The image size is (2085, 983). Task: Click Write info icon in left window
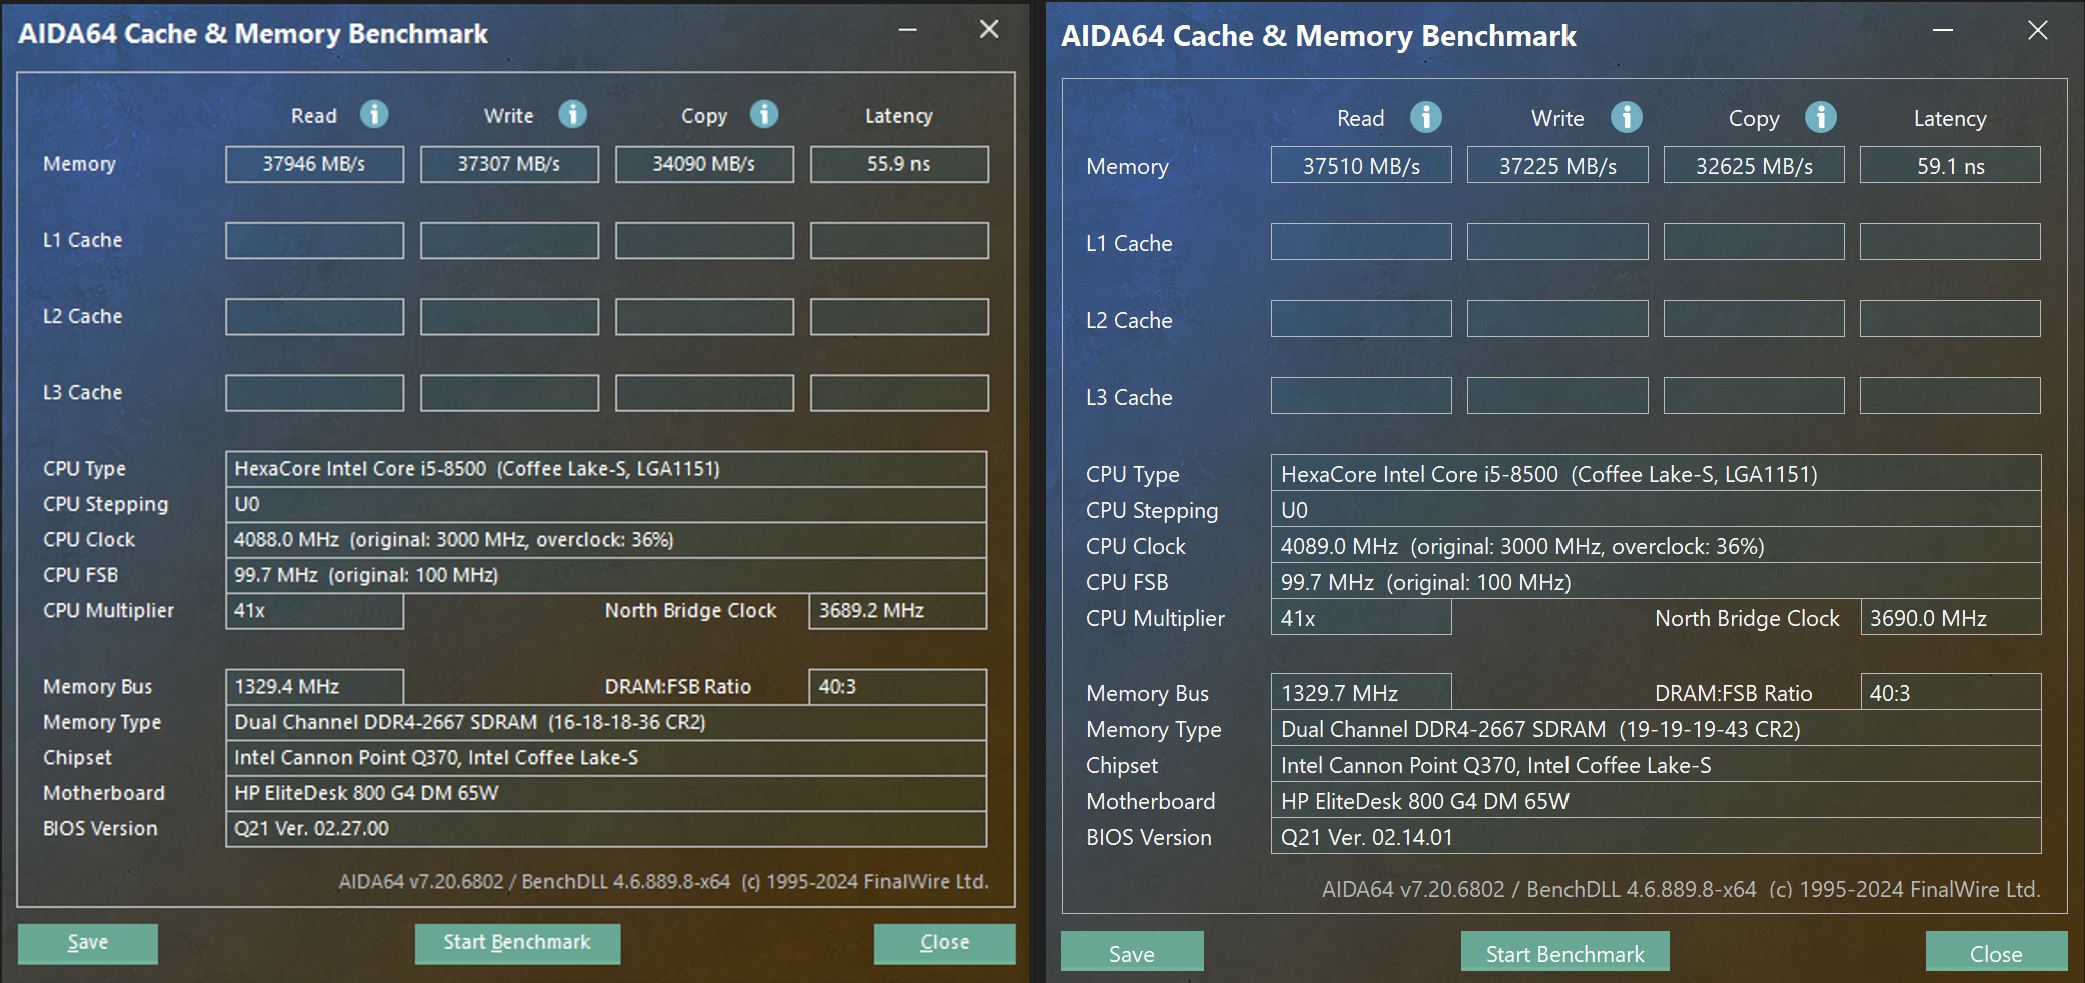[x=572, y=114]
